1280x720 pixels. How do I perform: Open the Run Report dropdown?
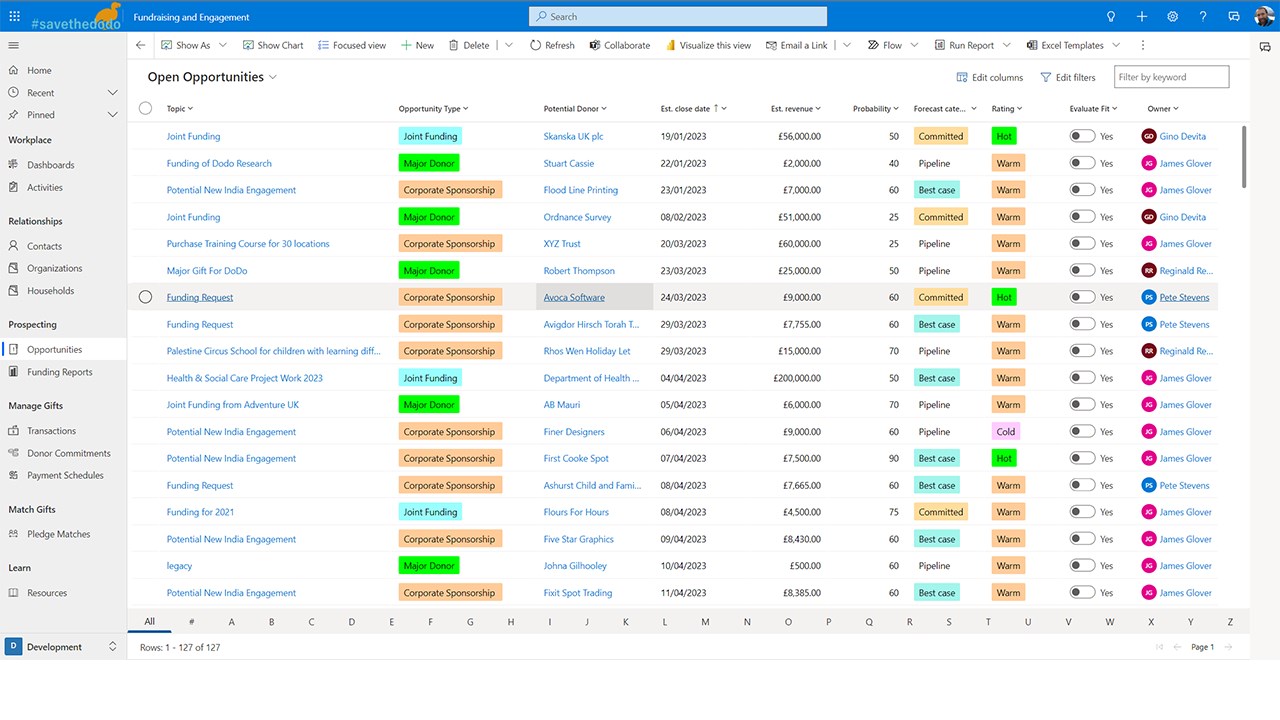(1006, 45)
